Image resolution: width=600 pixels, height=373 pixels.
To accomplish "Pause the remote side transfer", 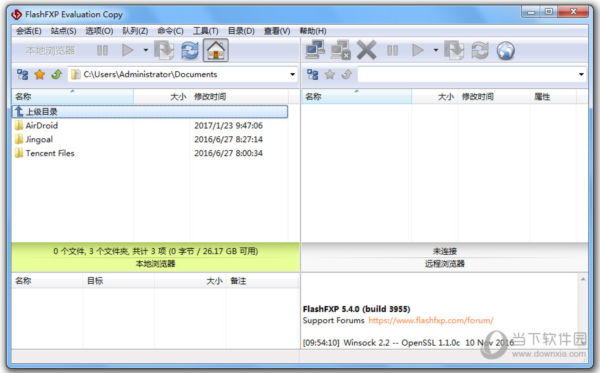I will click(393, 50).
